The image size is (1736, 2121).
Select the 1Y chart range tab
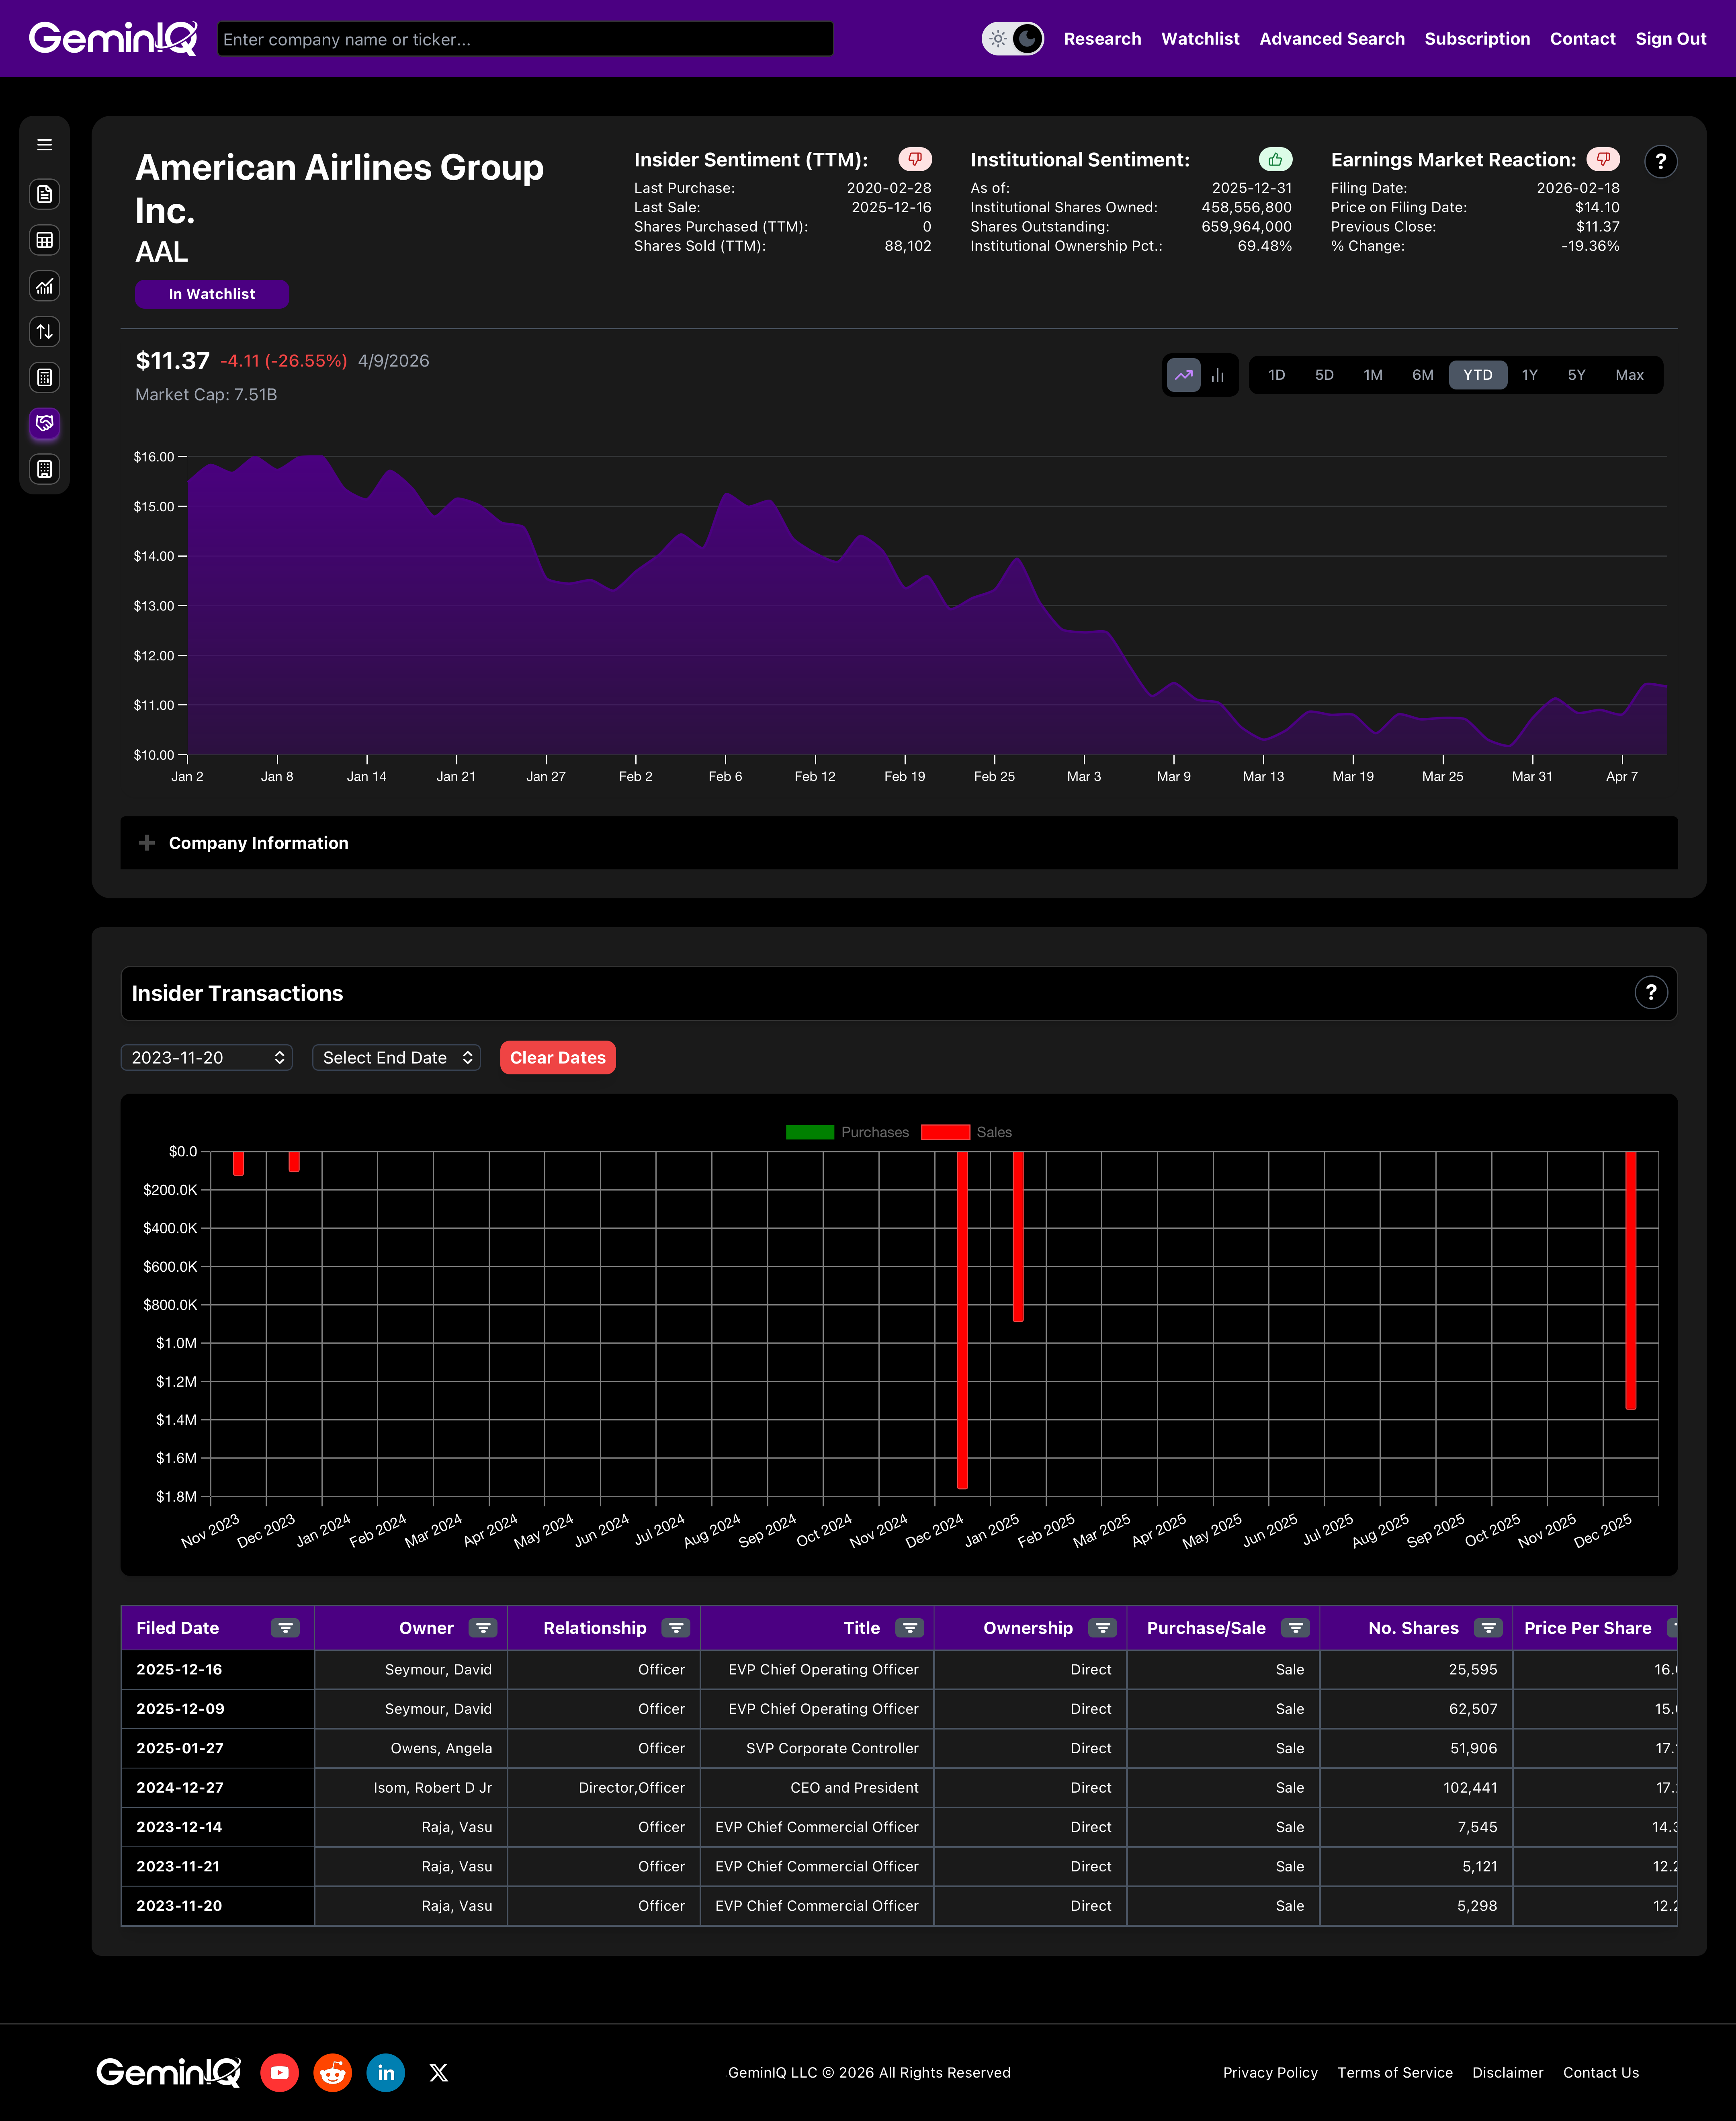[x=1529, y=375]
